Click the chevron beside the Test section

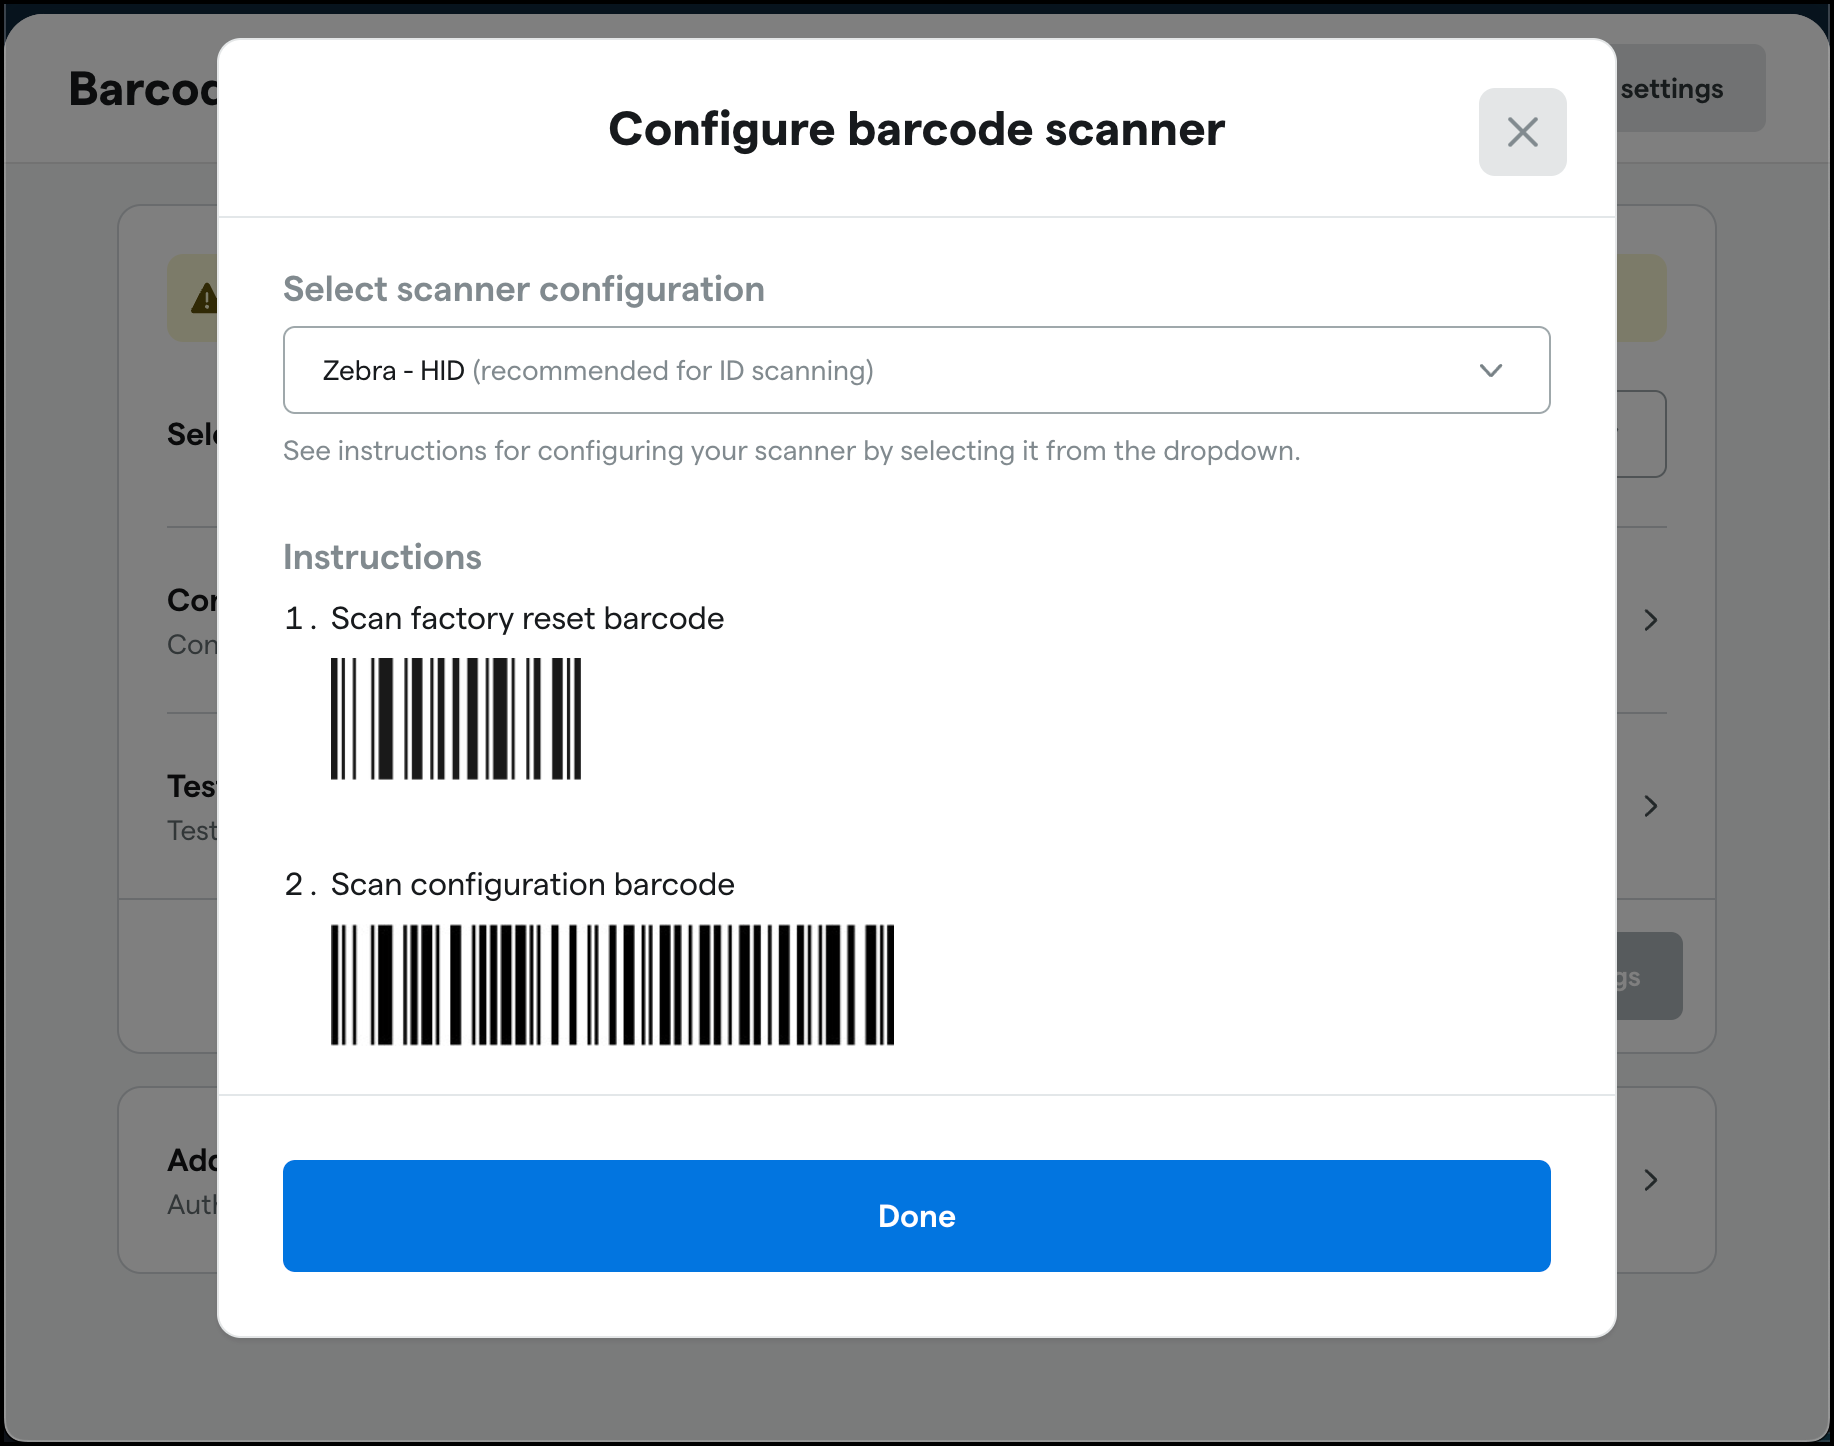point(1650,806)
